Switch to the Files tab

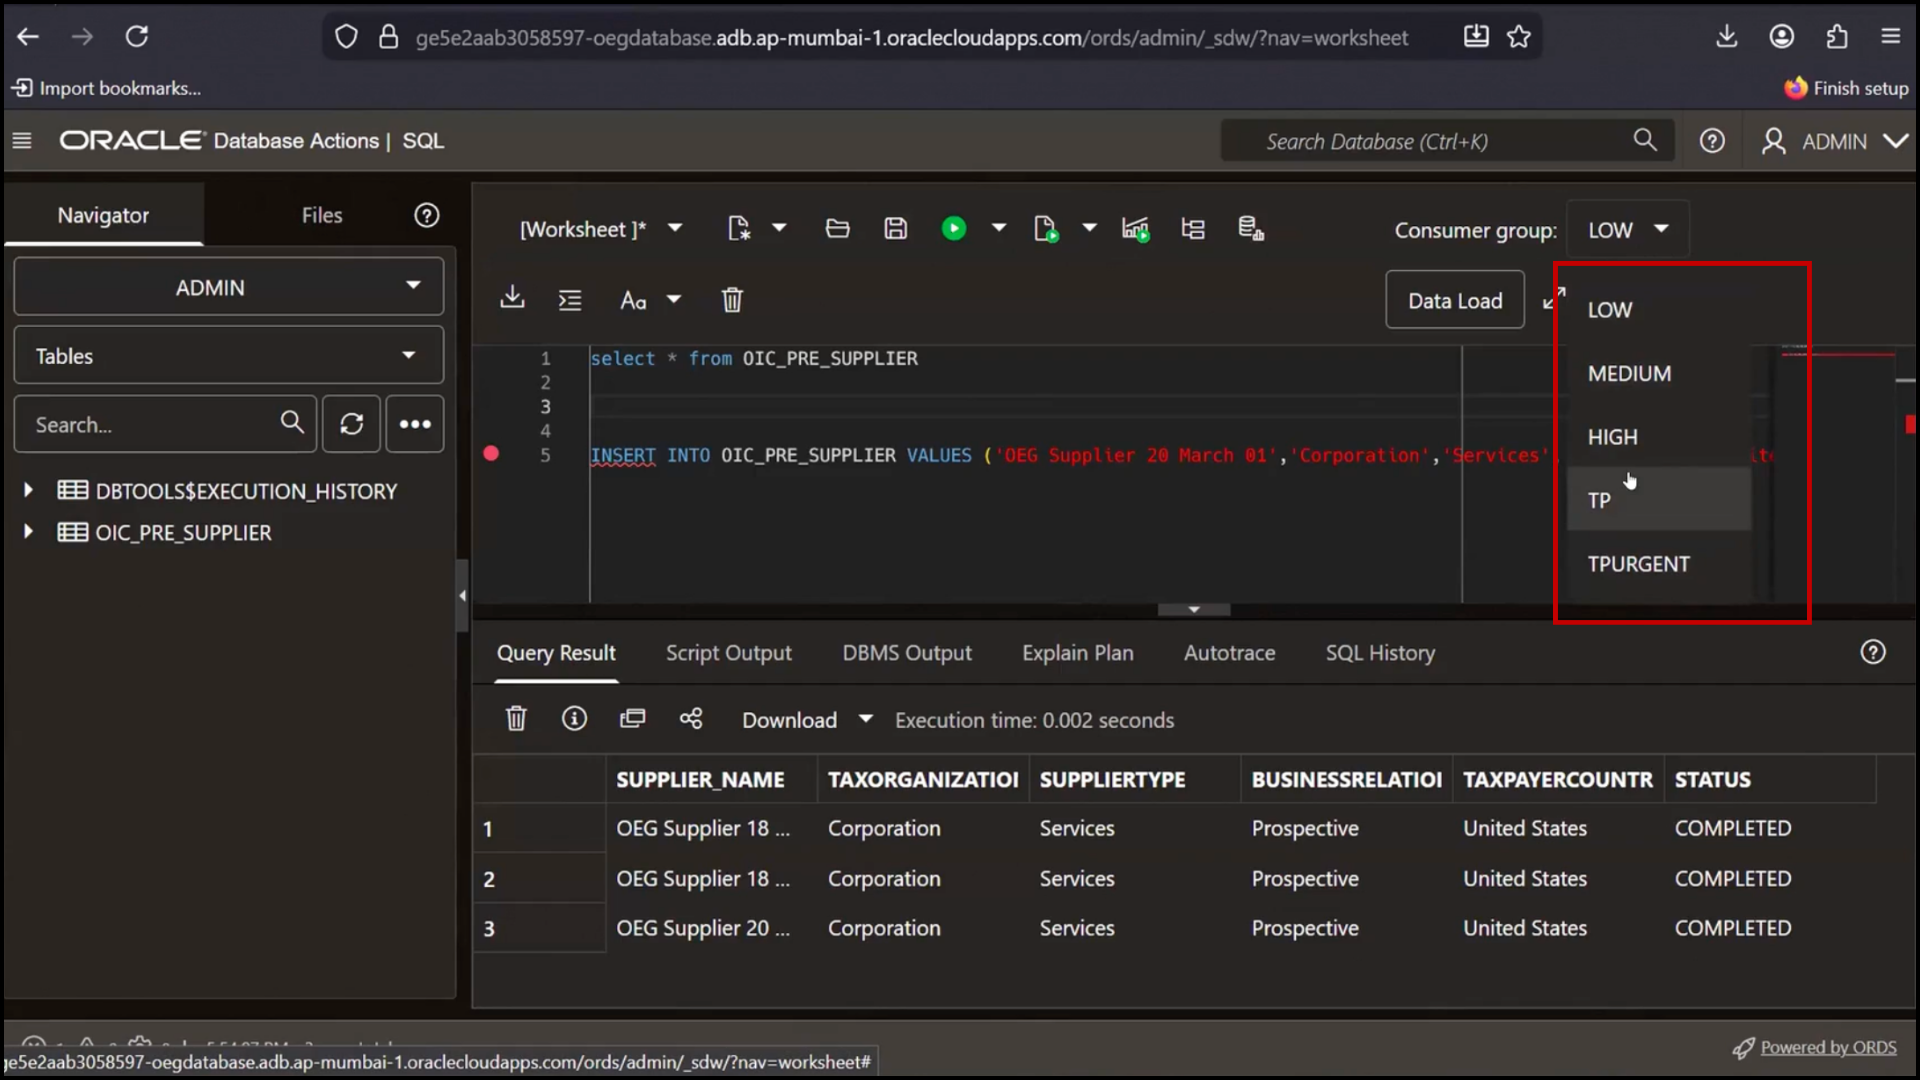[322, 215]
